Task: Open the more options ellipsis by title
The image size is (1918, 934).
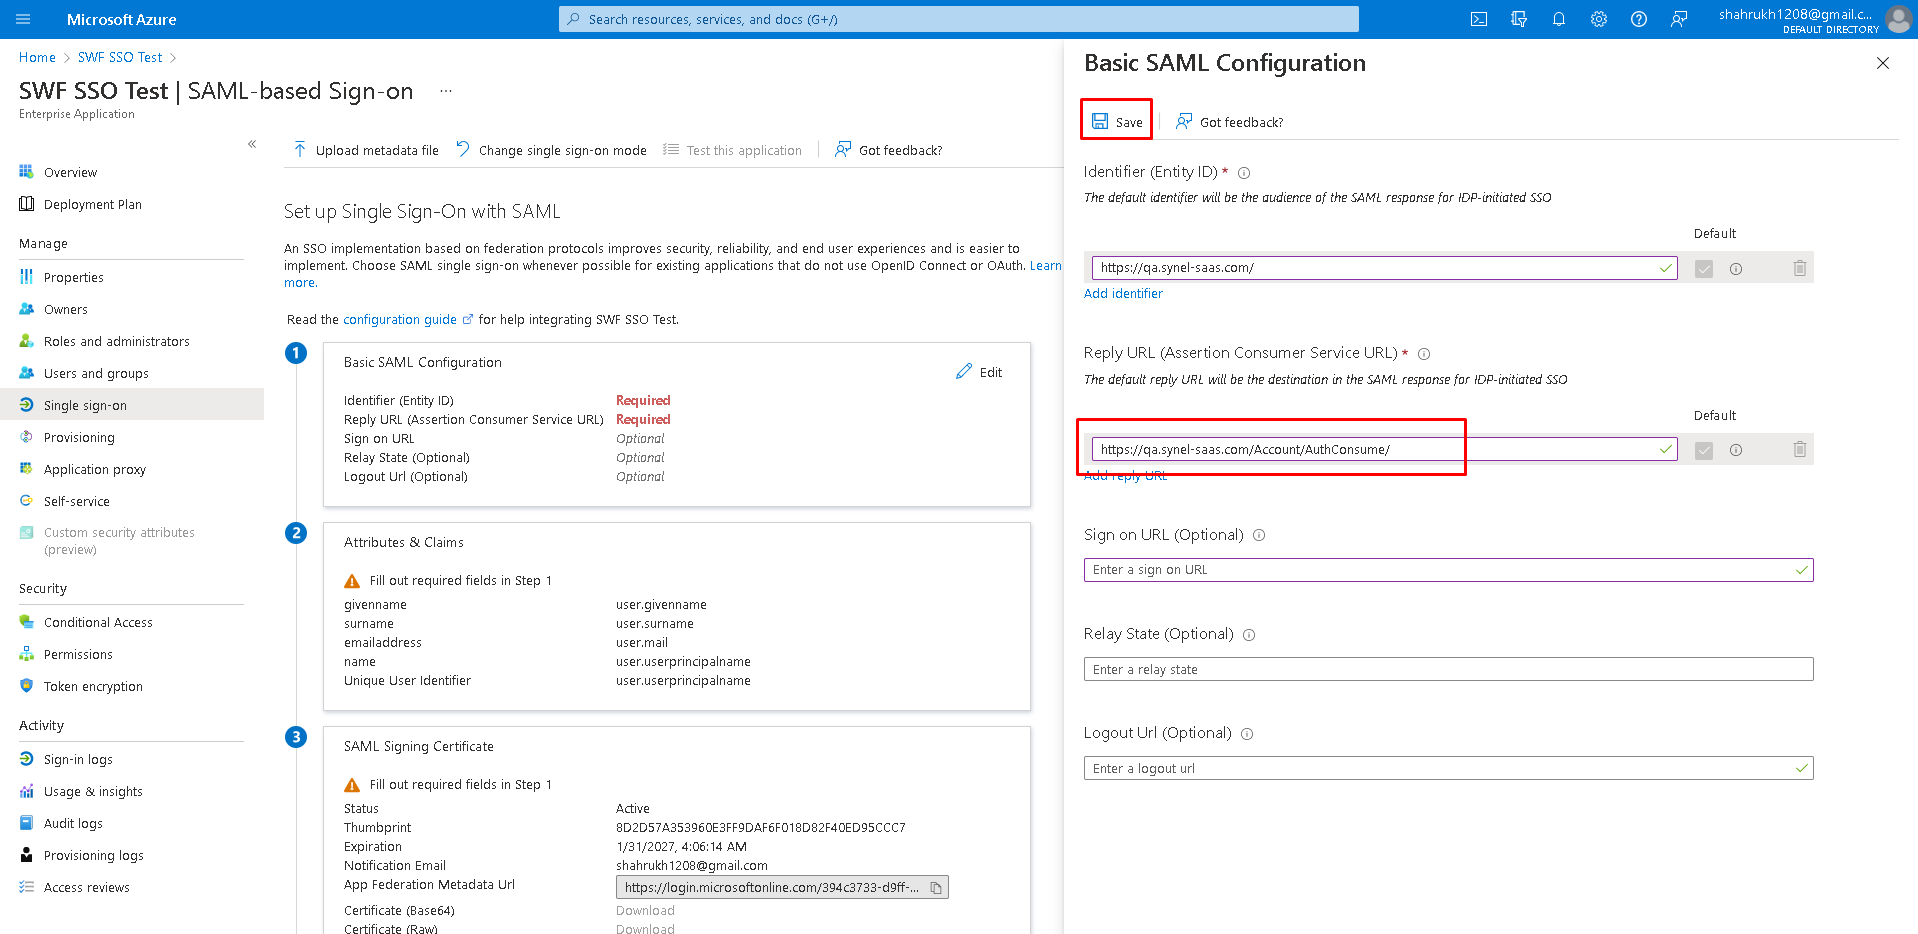Action: click(446, 91)
